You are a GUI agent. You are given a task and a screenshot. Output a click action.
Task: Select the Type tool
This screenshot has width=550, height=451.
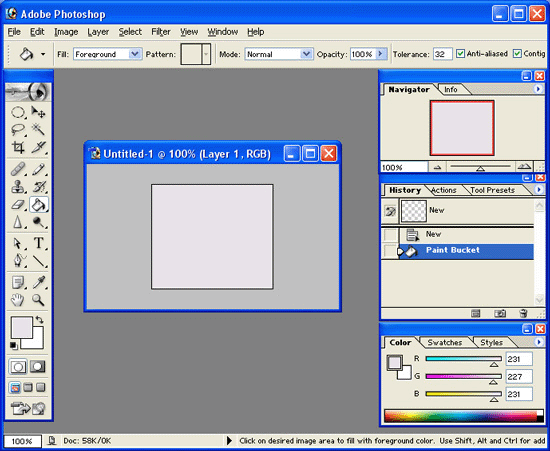tap(38, 243)
